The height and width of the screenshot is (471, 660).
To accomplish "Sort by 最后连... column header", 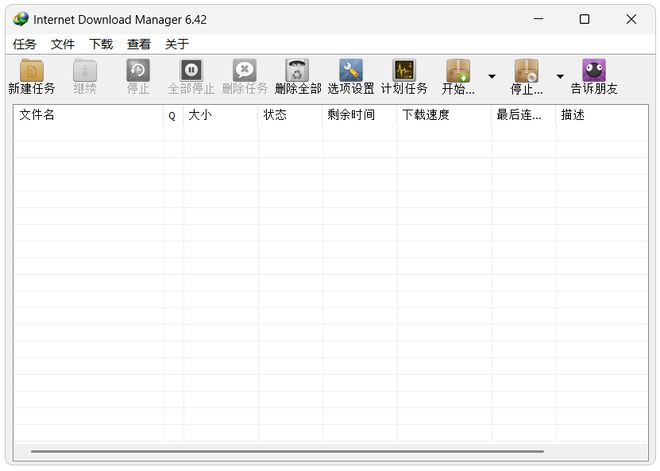I will click(x=524, y=115).
